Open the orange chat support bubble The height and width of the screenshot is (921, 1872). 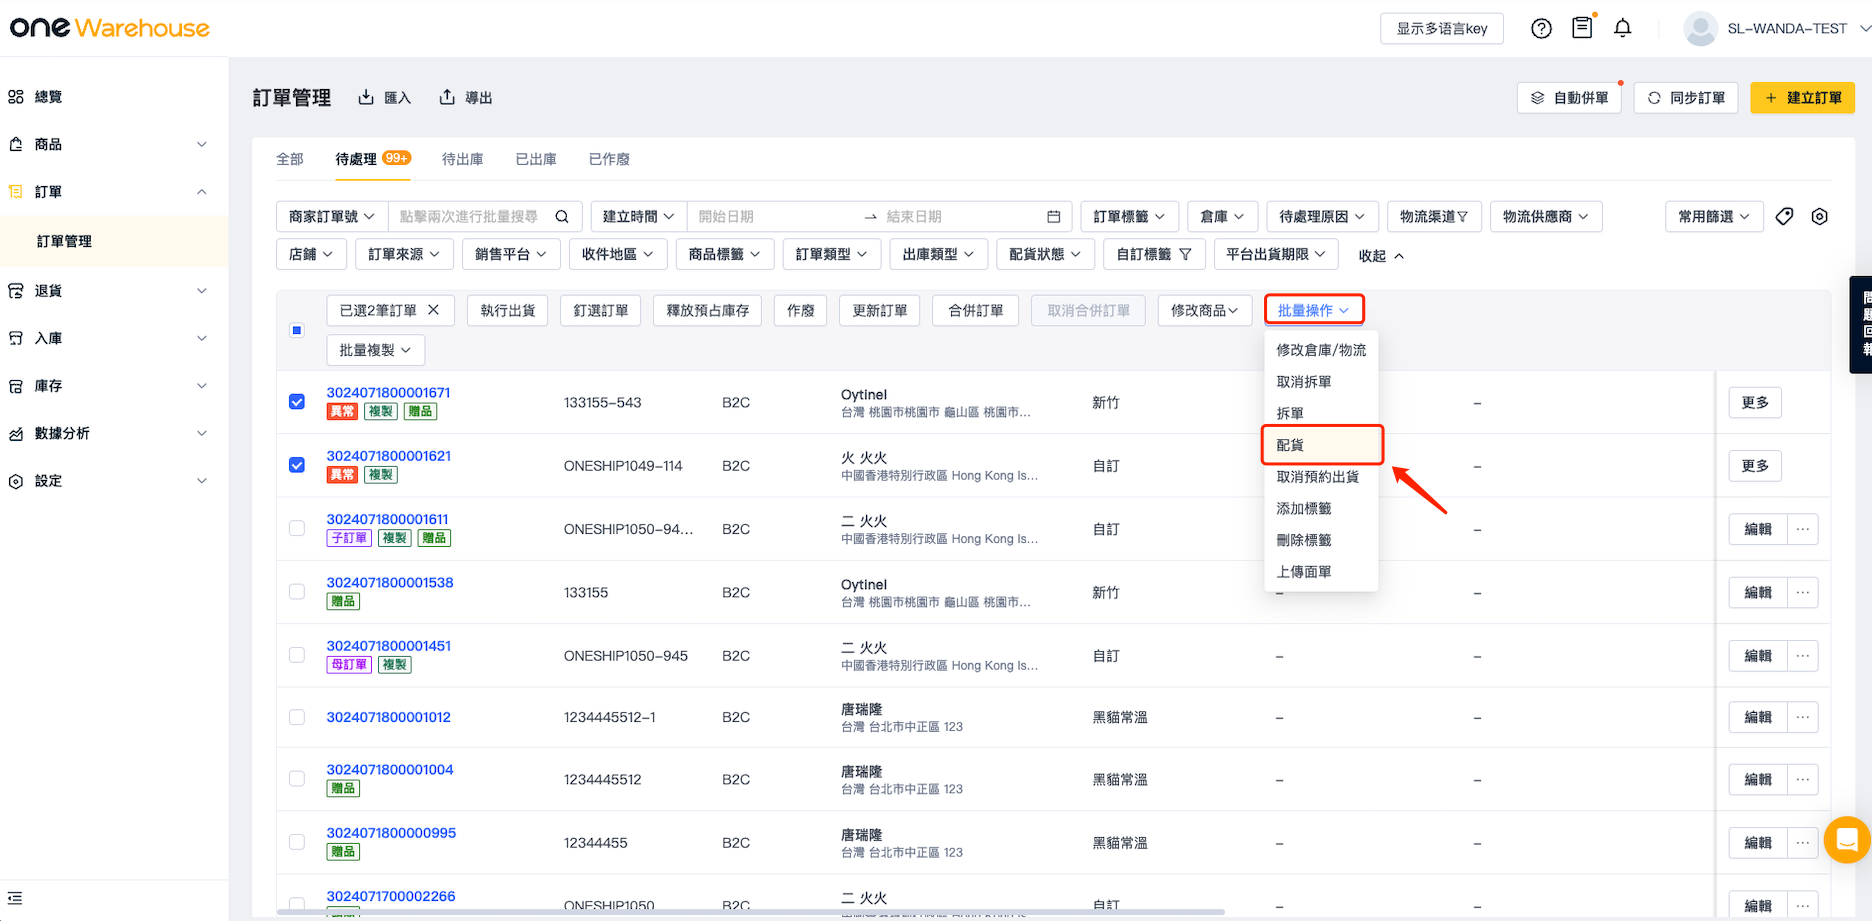tap(1846, 840)
